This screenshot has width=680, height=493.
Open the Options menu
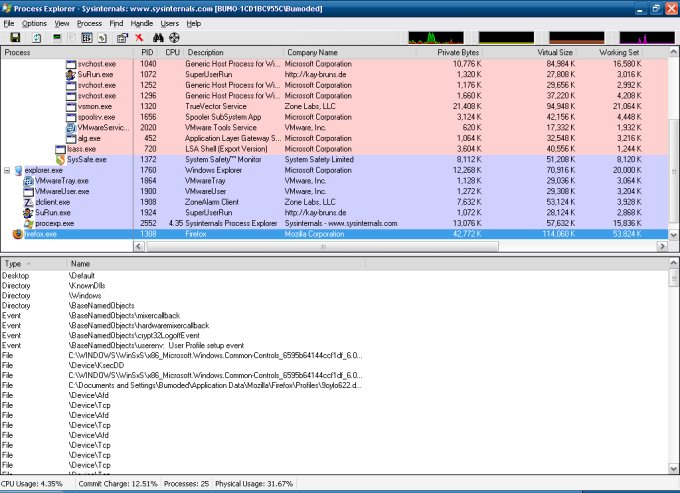(x=34, y=23)
